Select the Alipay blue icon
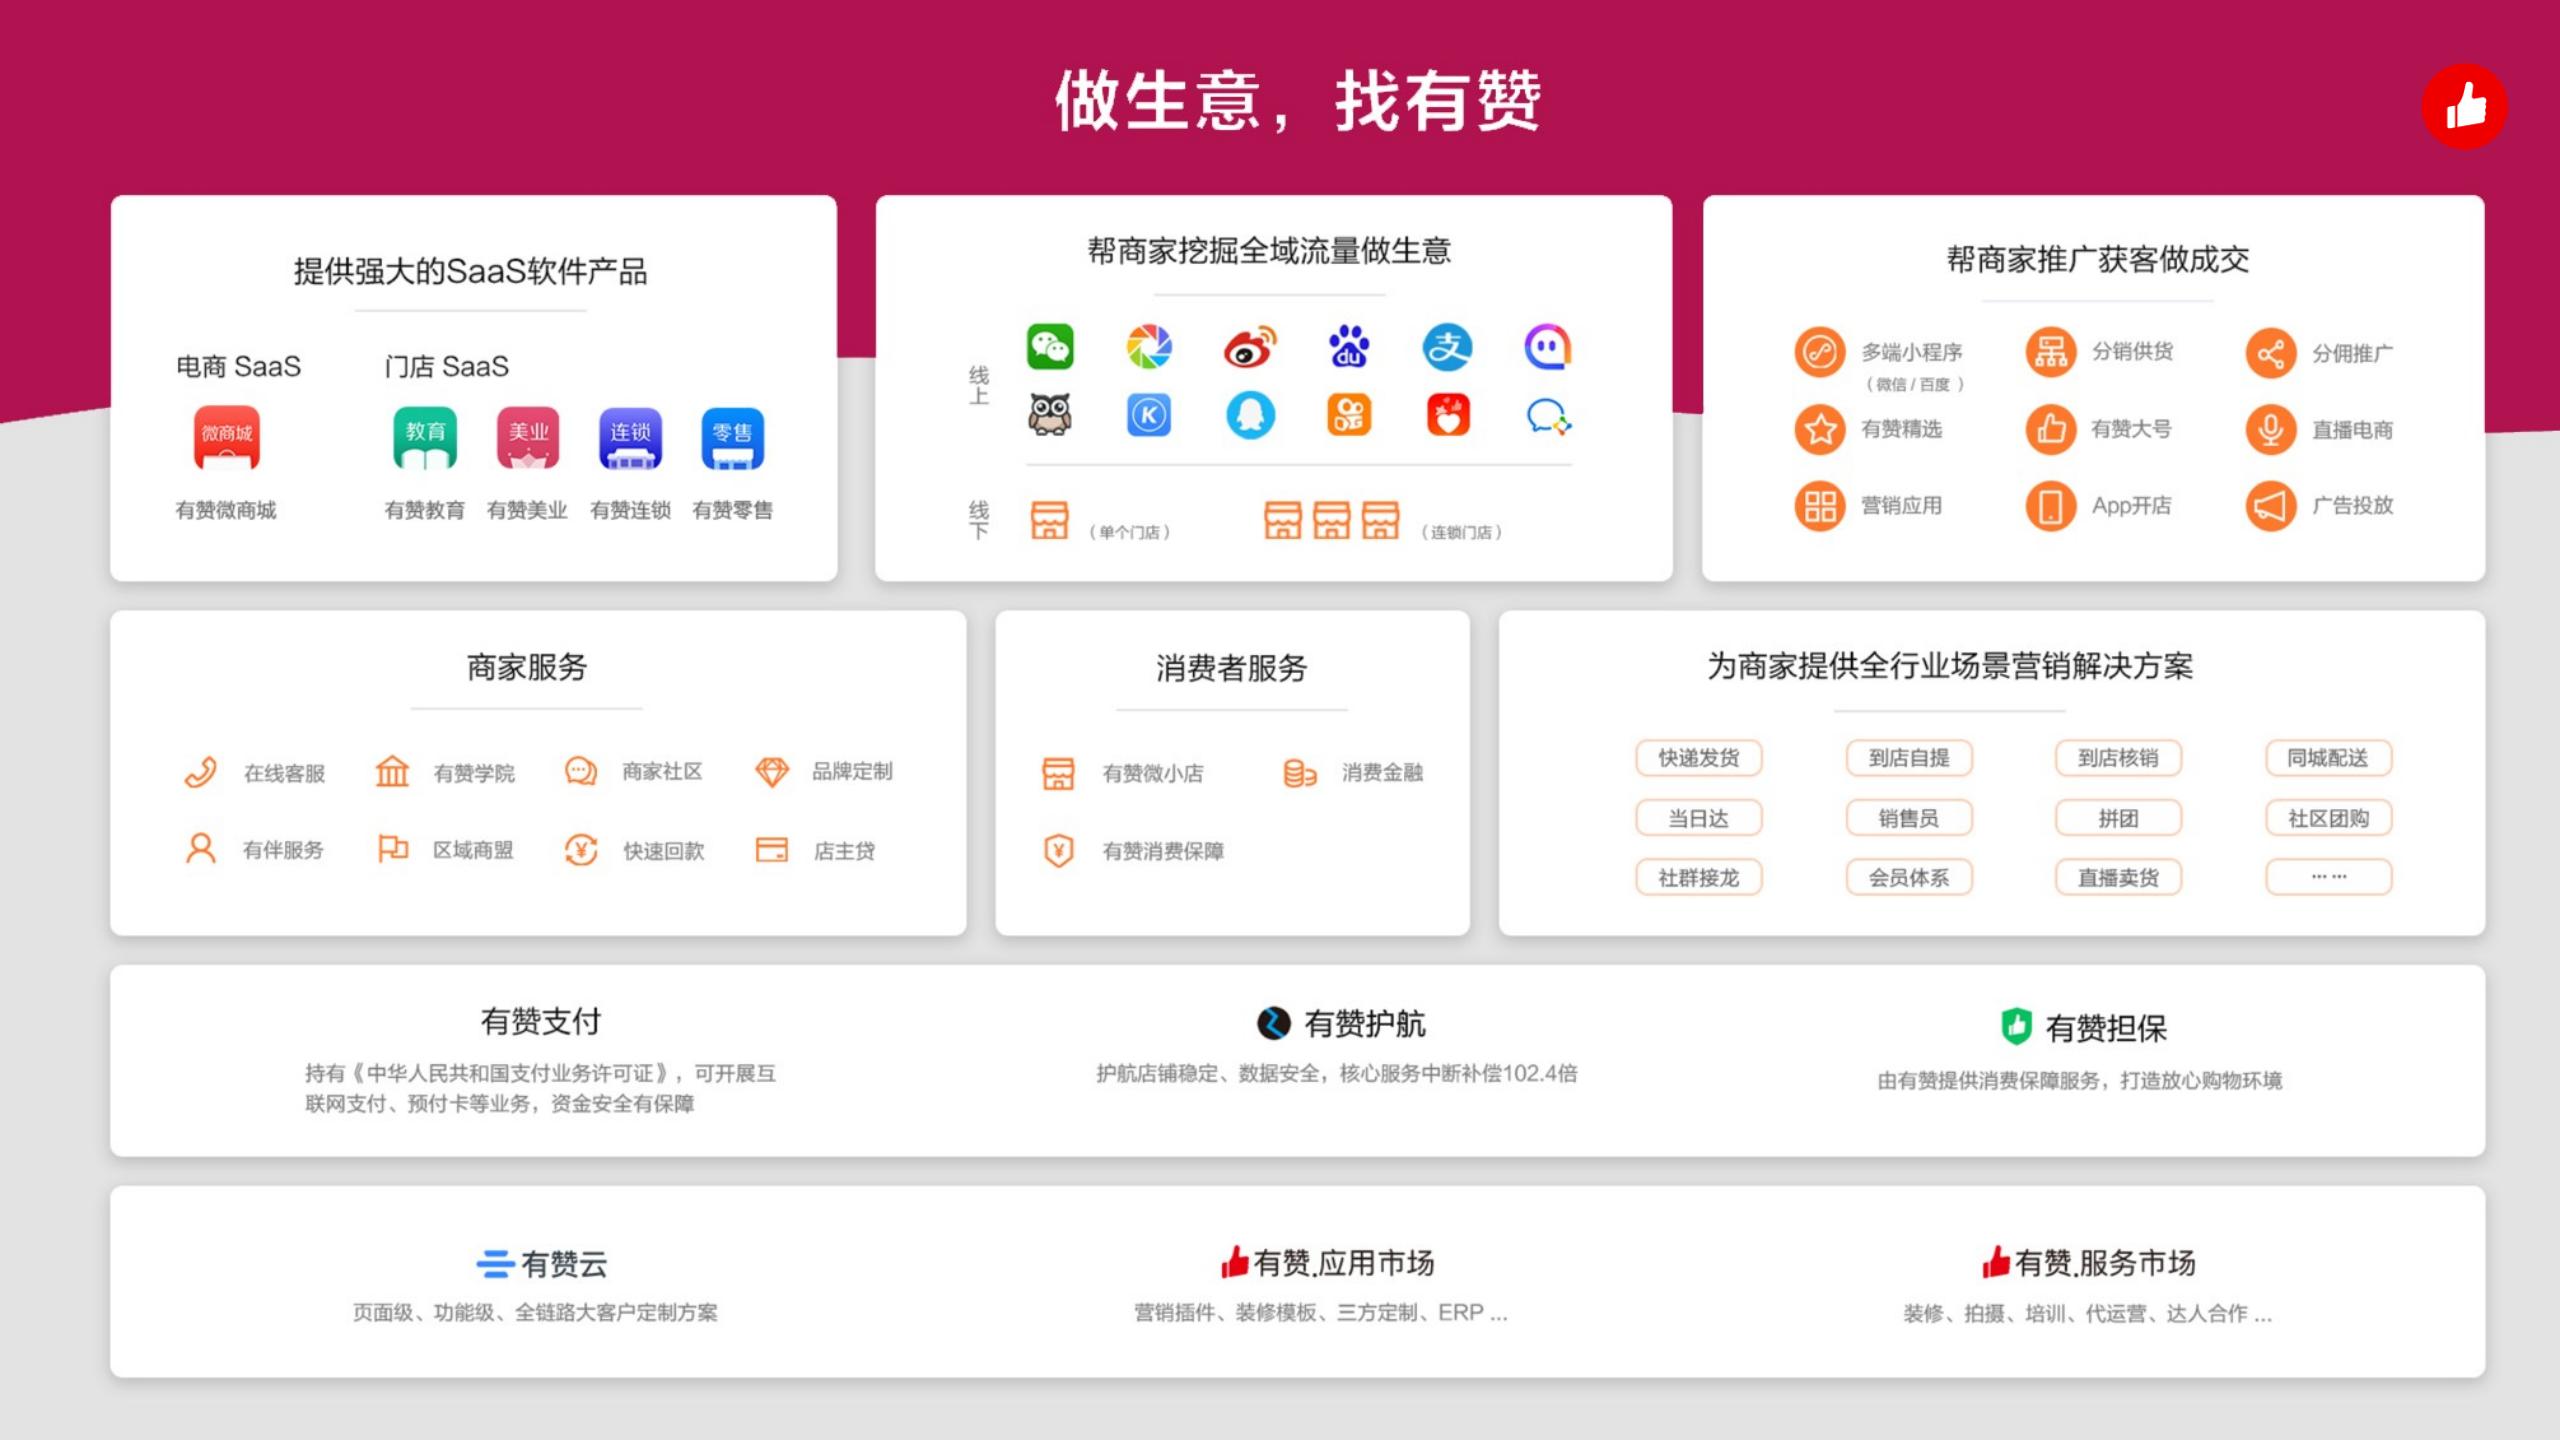Screen dimensions: 2560x1440 pyautogui.click(x=1447, y=347)
